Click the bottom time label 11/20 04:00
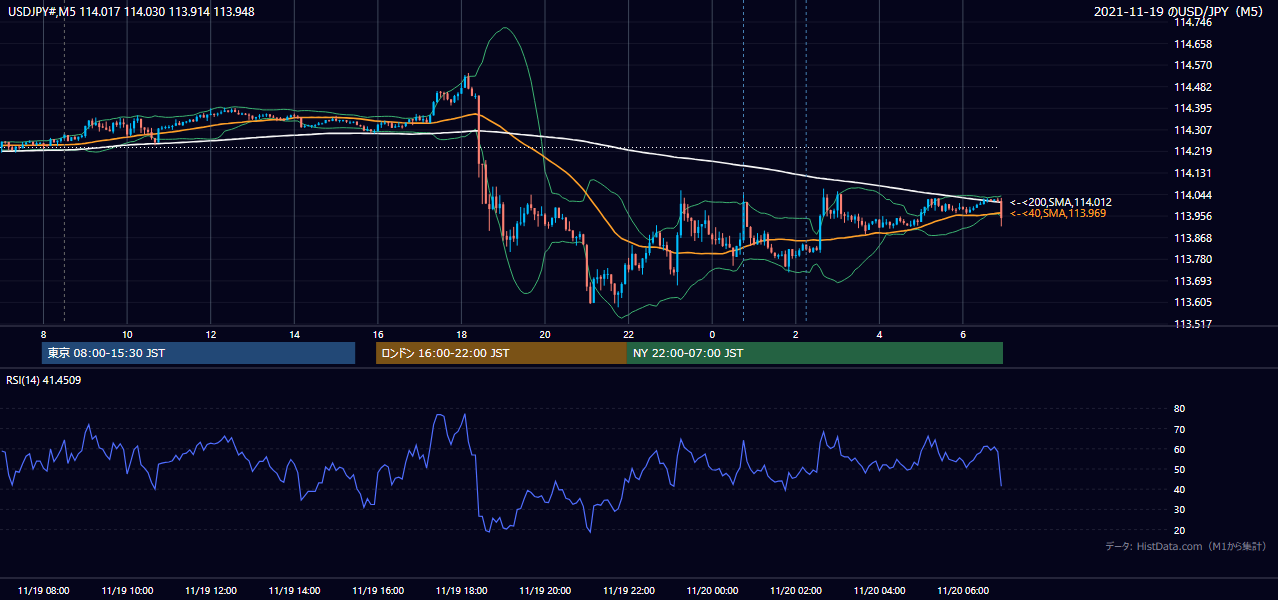 879,591
